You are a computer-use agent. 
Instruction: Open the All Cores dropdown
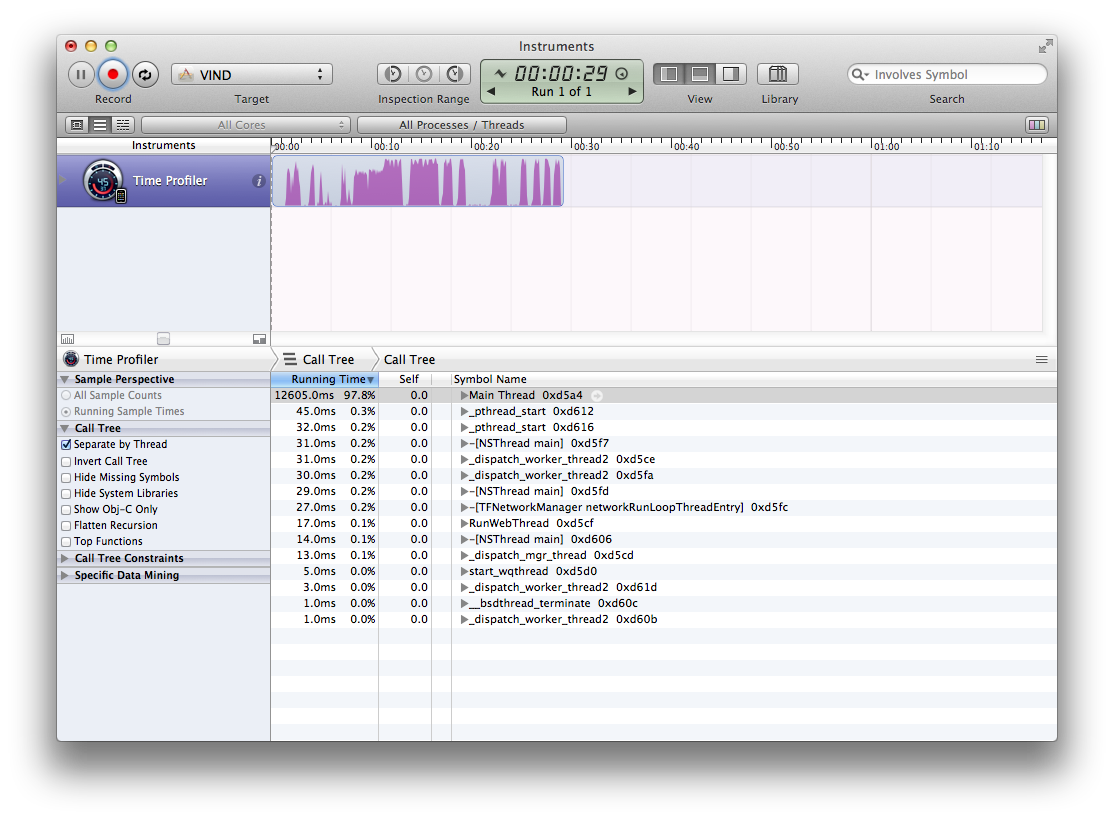(246, 125)
